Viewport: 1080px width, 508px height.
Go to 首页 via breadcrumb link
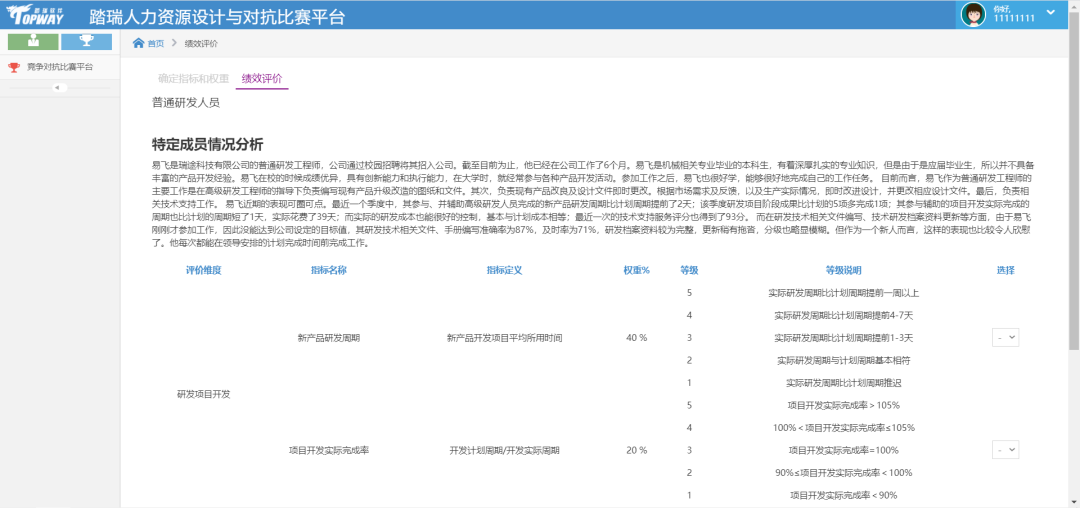click(155, 44)
